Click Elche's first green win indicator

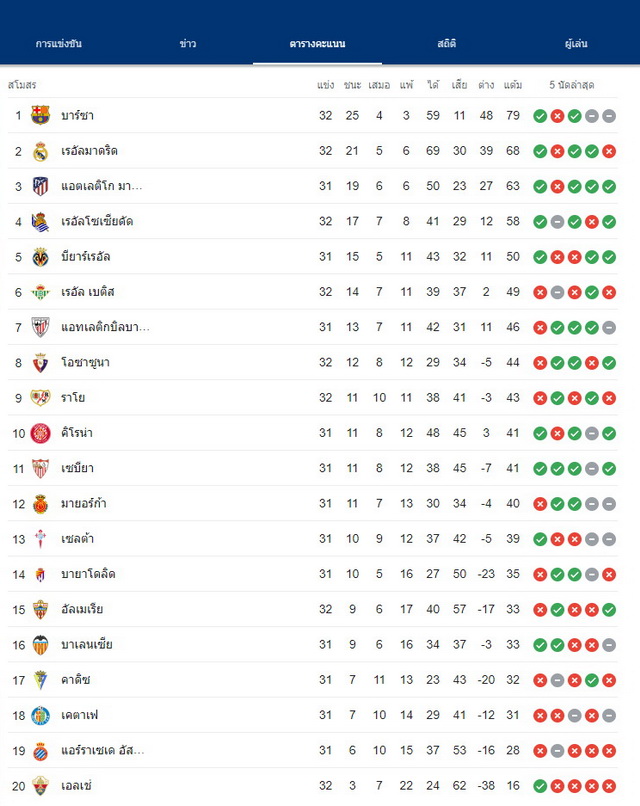tap(540, 786)
